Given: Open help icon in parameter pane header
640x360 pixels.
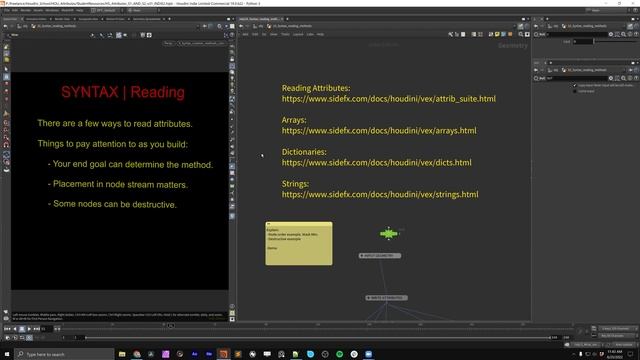Looking at the screenshot, I should (x=636, y=34).
